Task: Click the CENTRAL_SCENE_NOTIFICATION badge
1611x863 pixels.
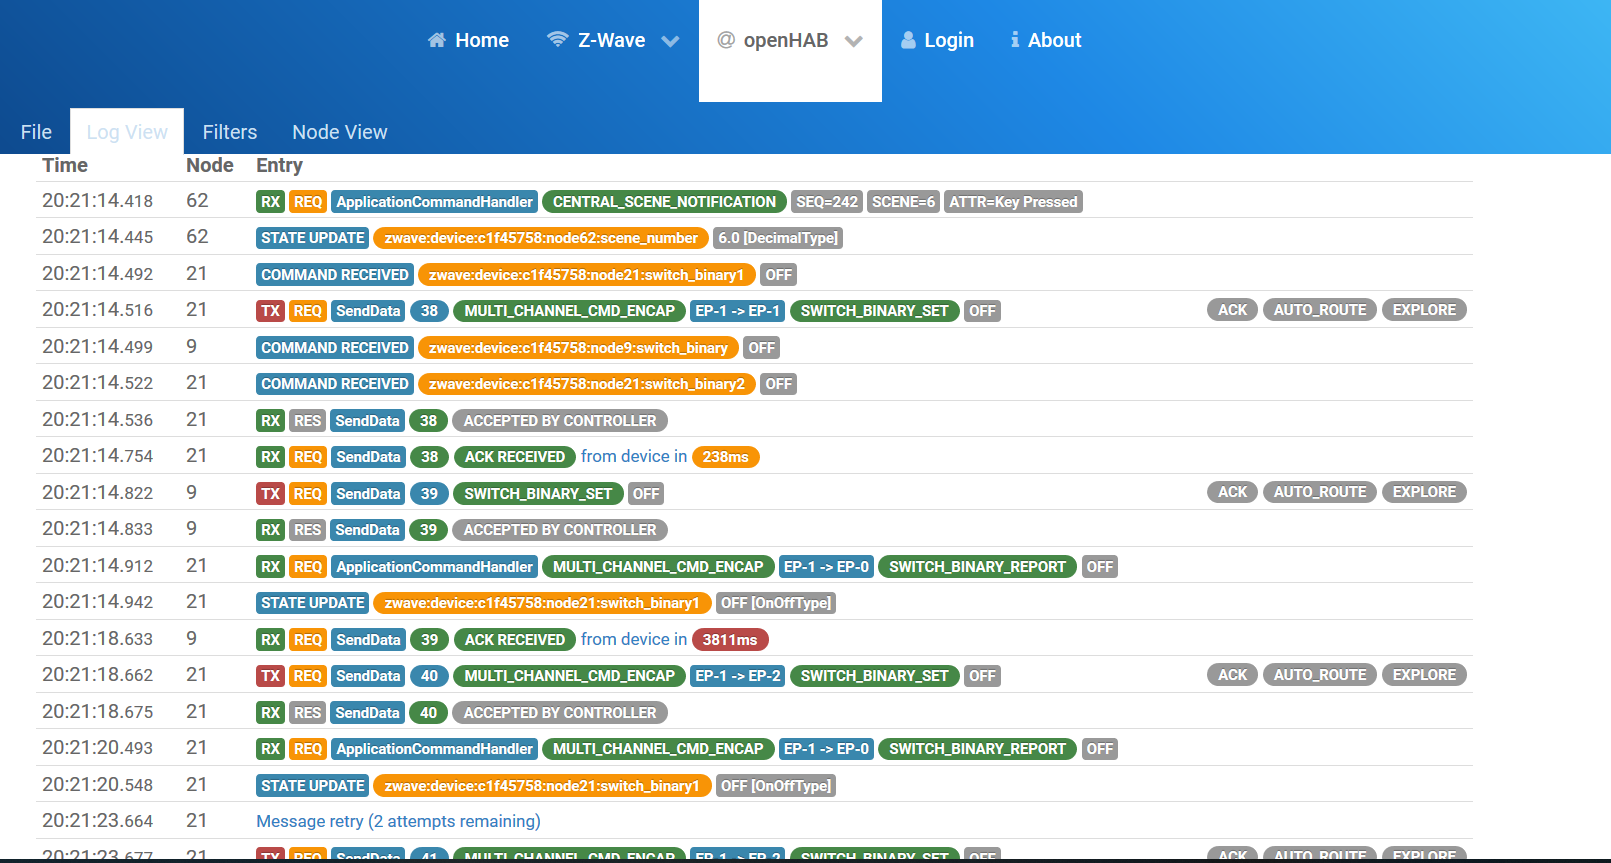Action: pyautogui.click(x=664, y=202)
